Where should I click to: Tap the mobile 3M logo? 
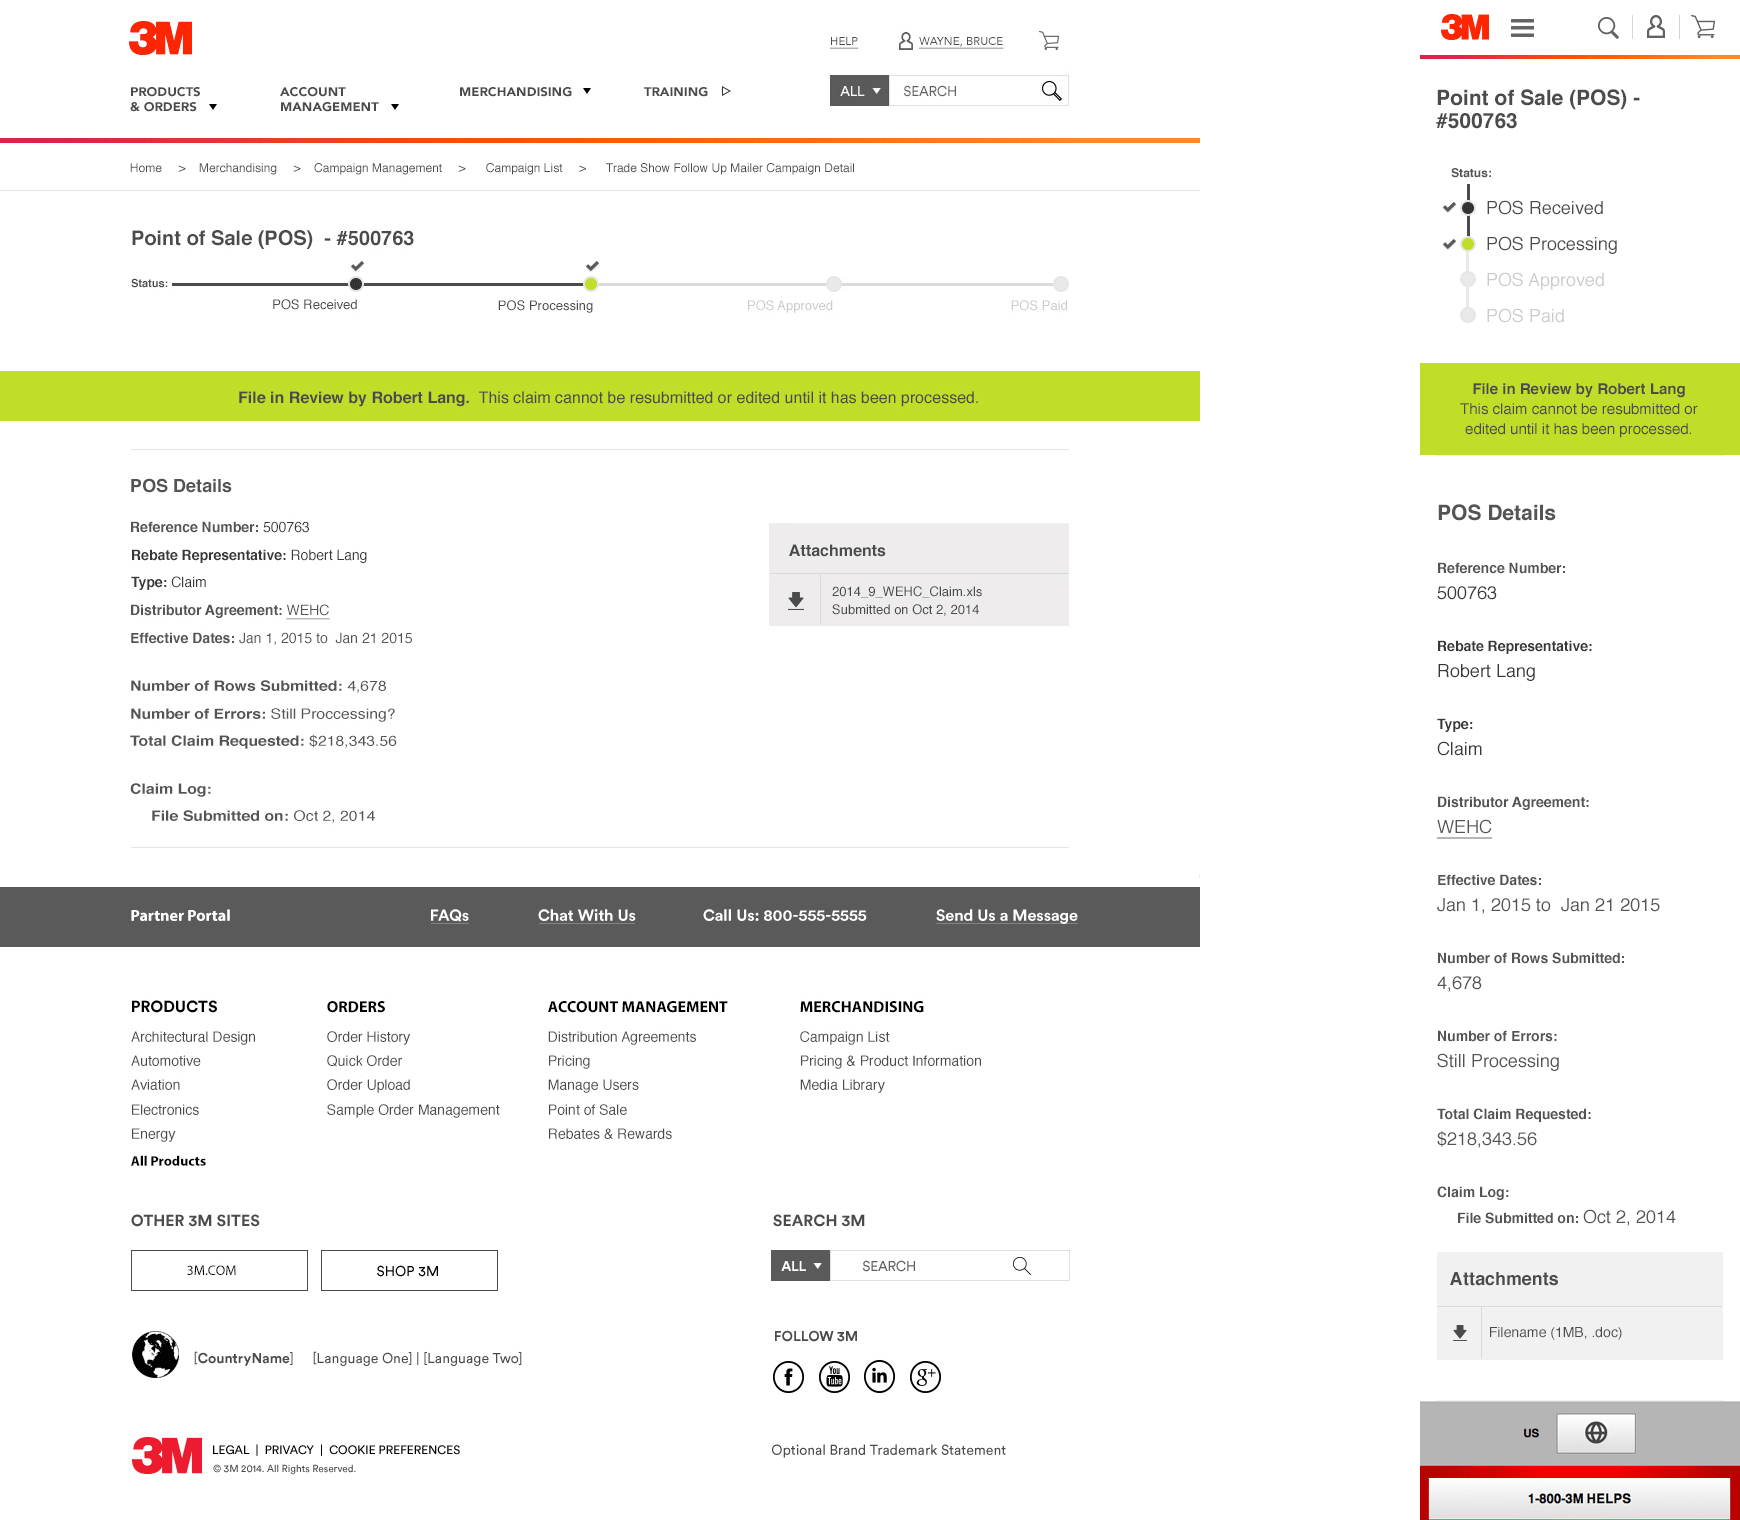(x=1465, y=27)
